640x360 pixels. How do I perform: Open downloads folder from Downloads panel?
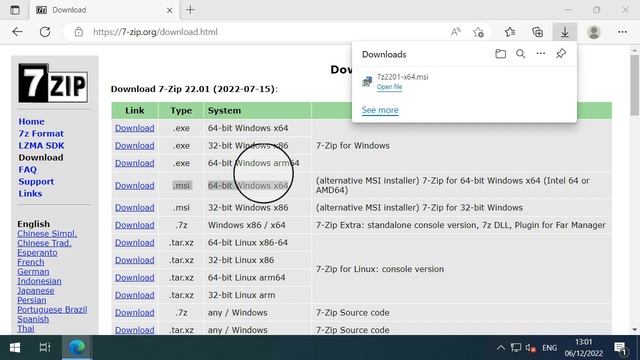pos(500,54)
